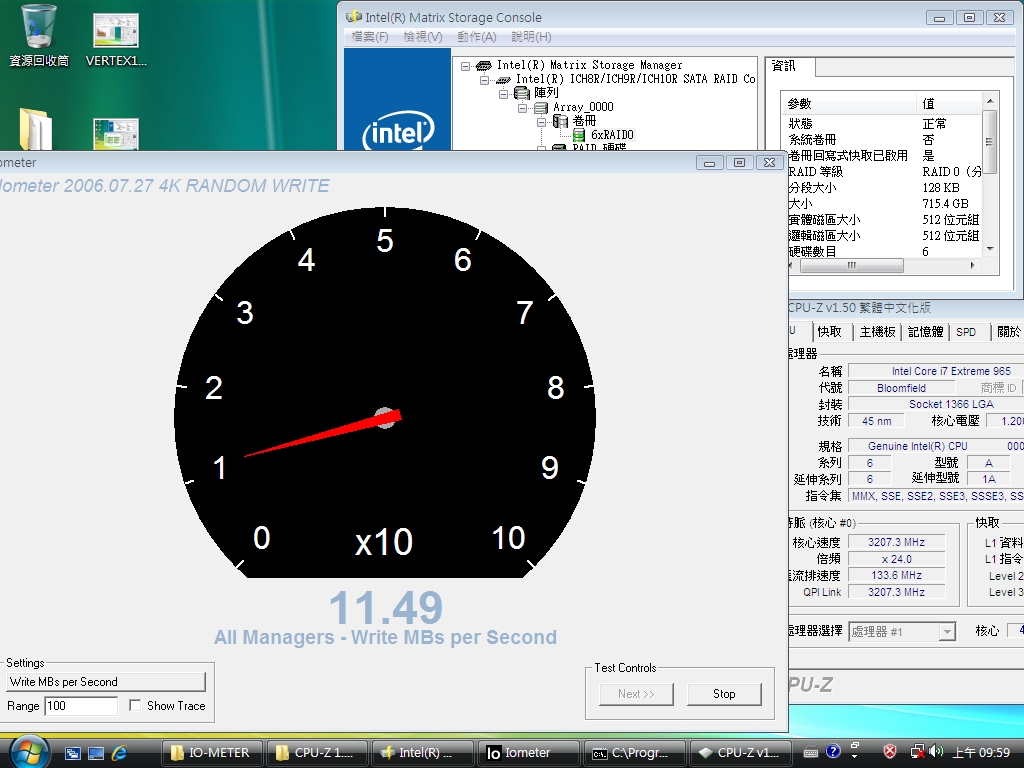Viewport: 1024px width, 768px height.
Task: Click the 卷冊 volumes icon in tree
Action: click(x=560, y=121)
